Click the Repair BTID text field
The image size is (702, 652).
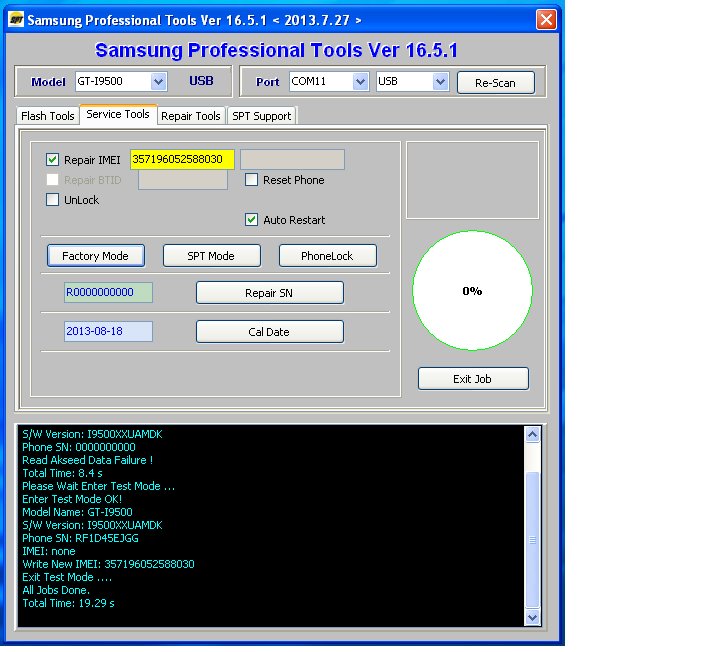pos(183,180)
